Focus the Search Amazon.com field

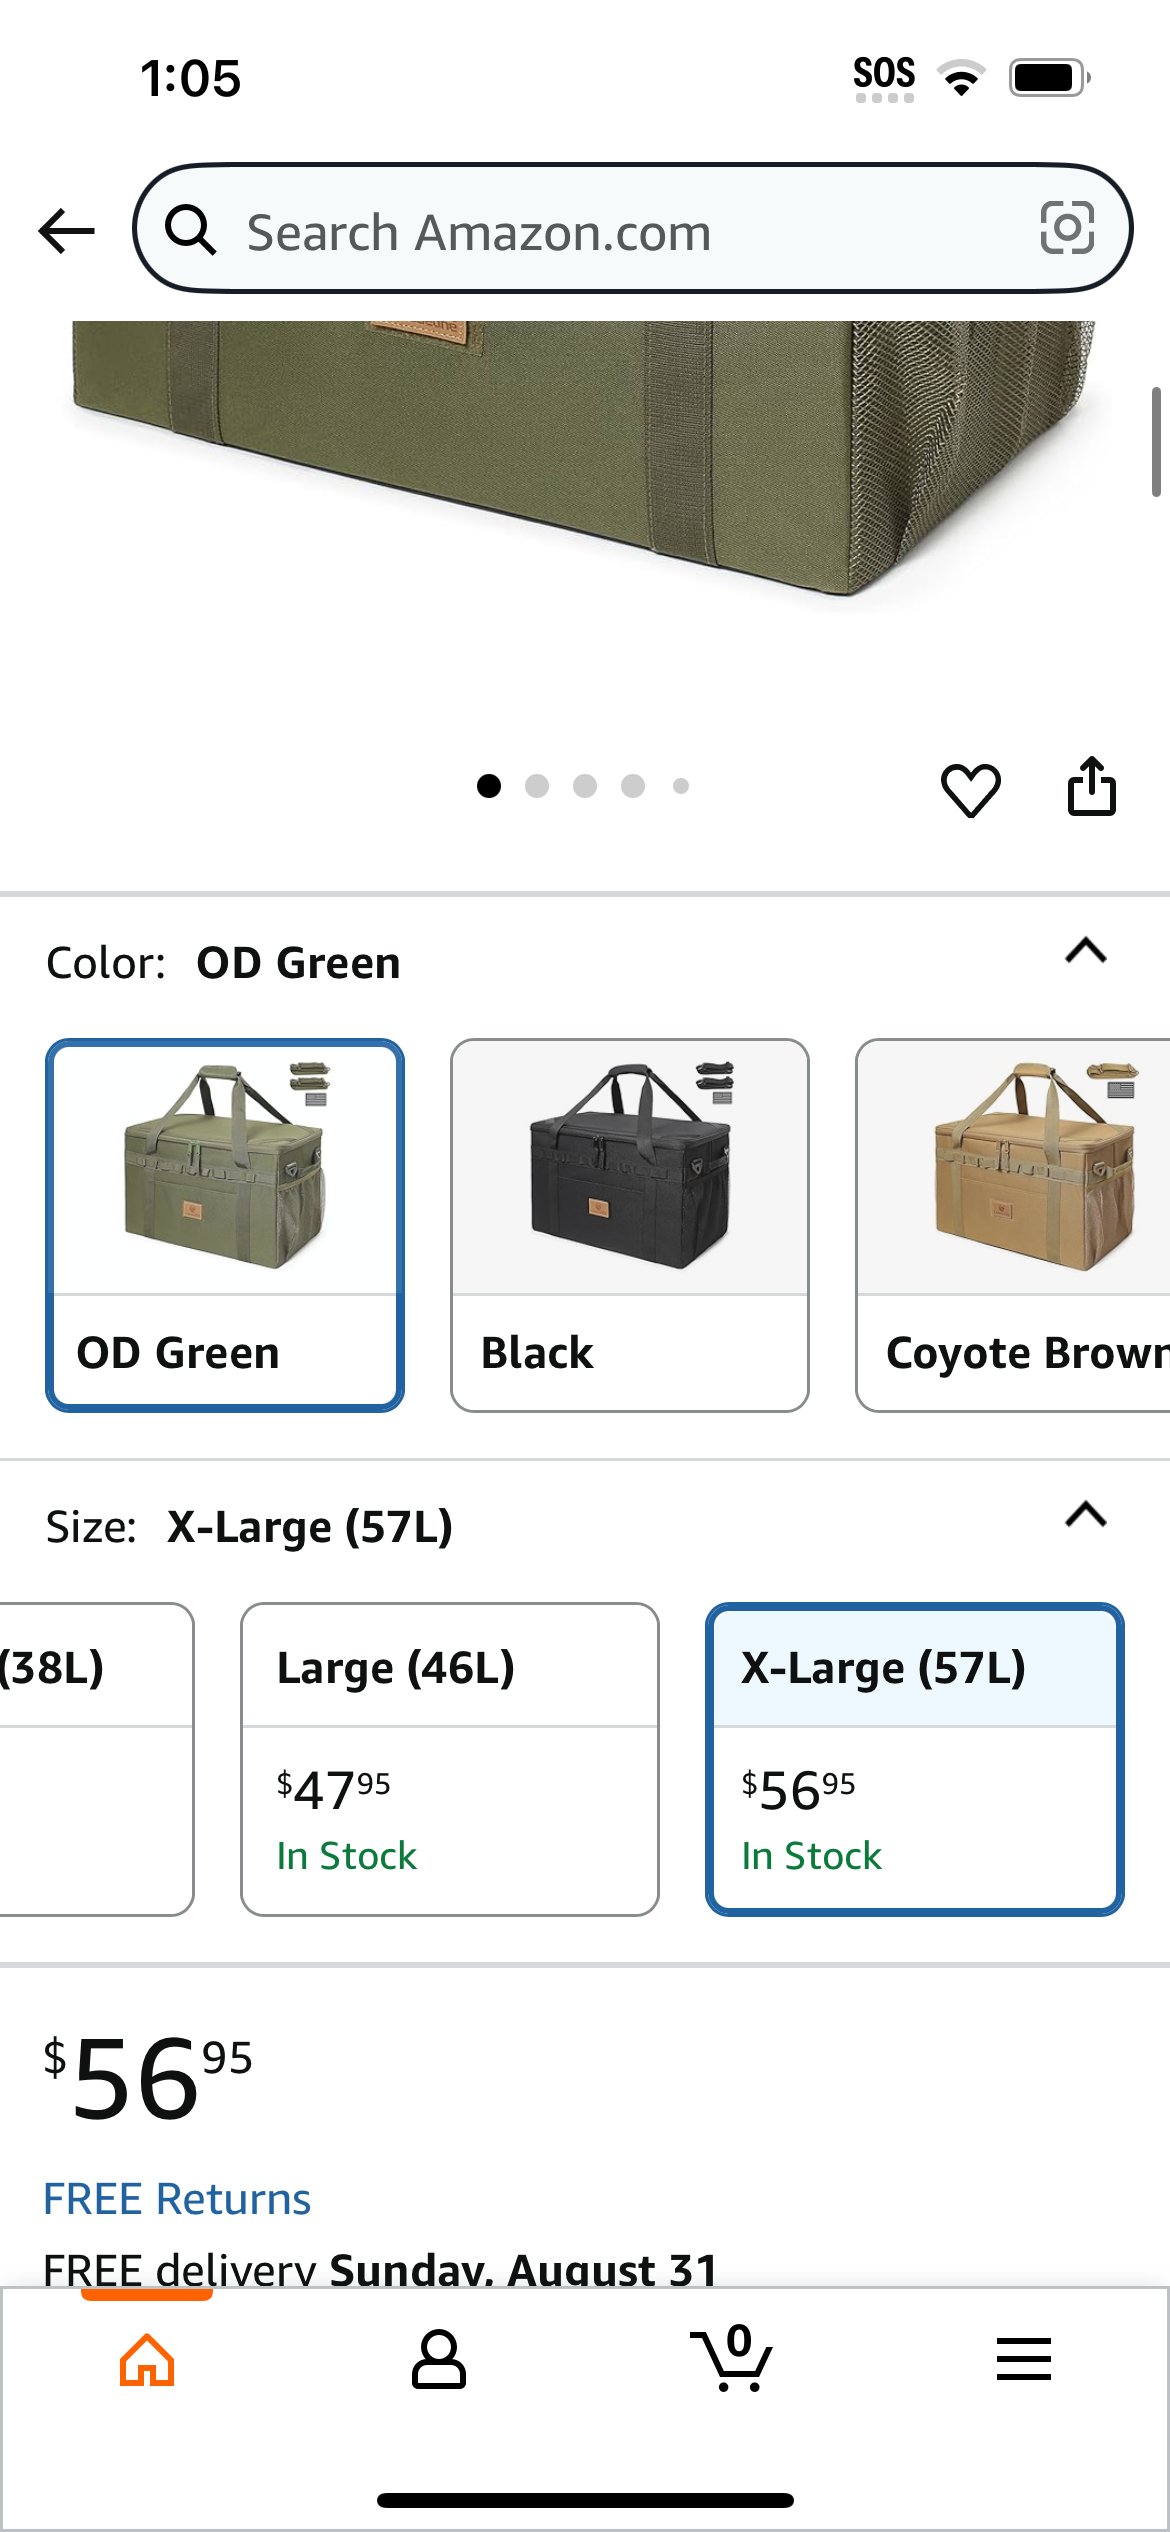coord(633,229)
